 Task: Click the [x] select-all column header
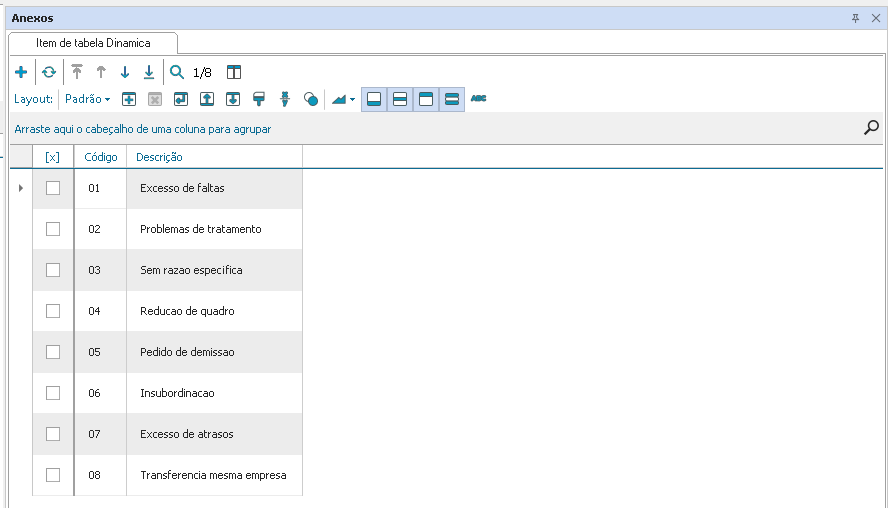coord(52,157)
